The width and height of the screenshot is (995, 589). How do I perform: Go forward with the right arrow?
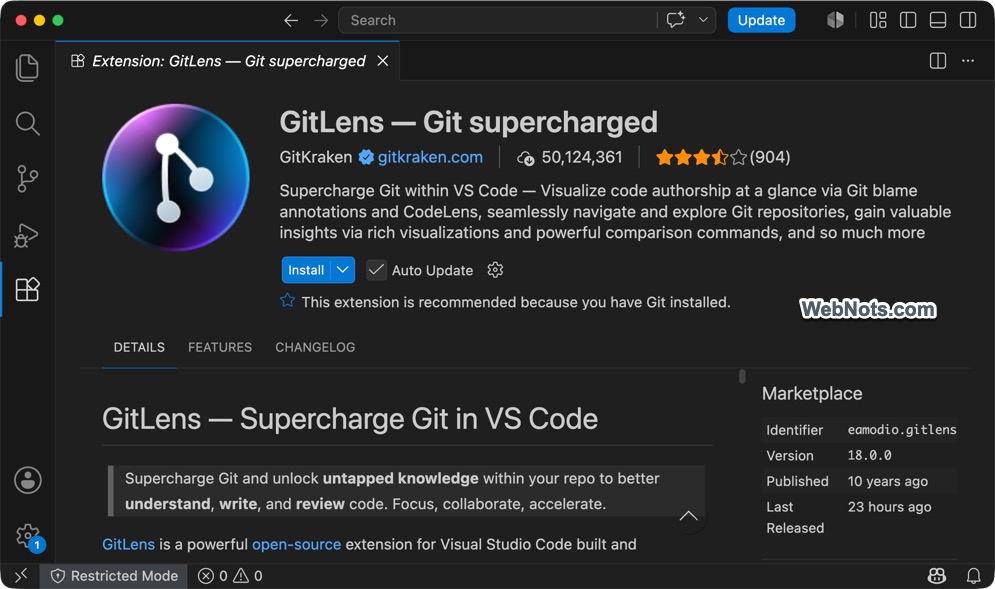pos(321,20)
